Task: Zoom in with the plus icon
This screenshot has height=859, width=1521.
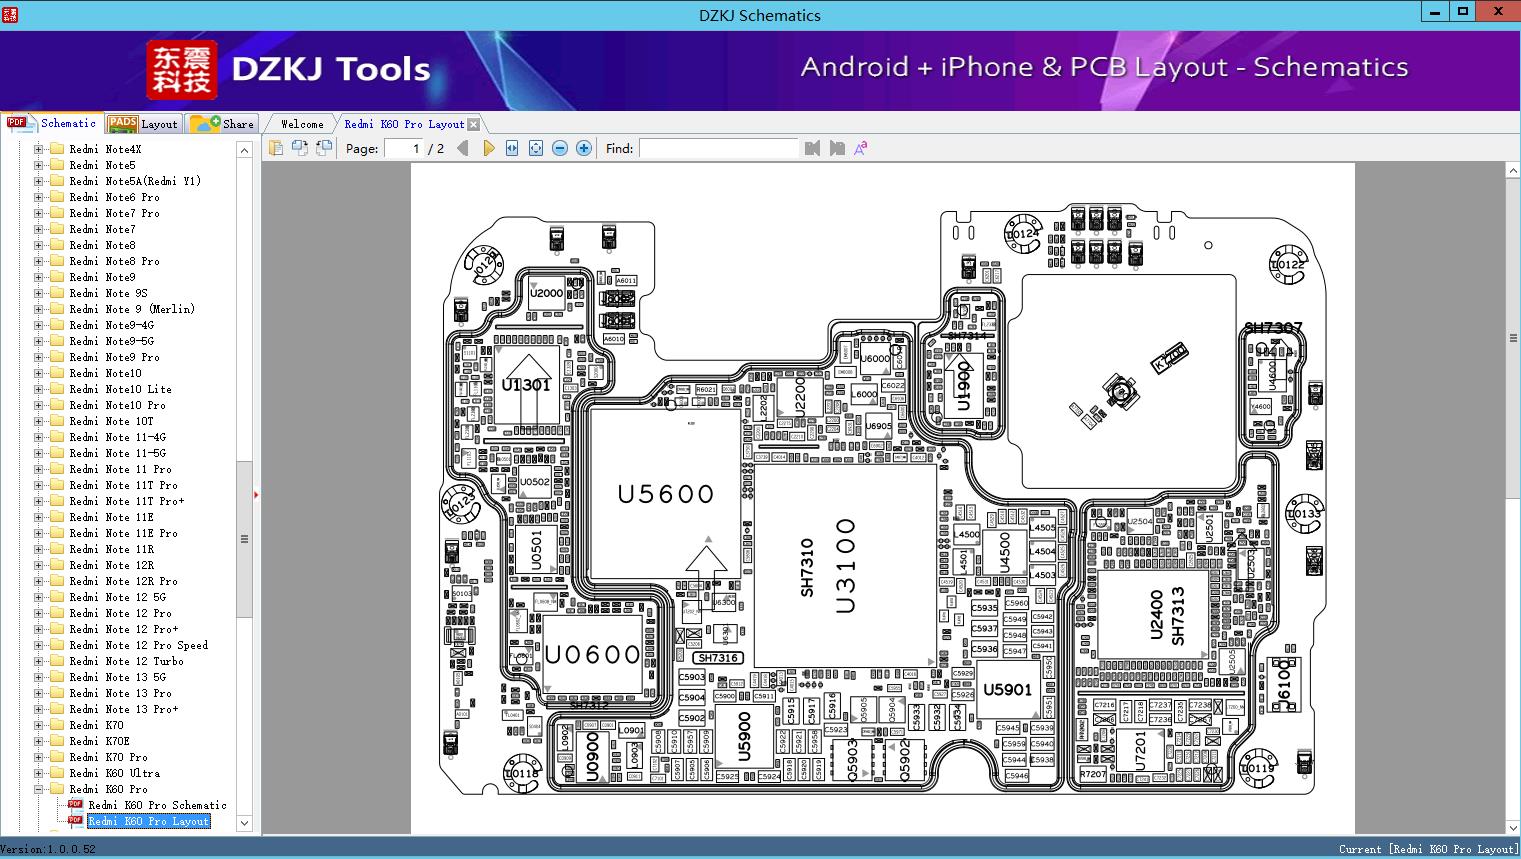Action: pos(584,148)
